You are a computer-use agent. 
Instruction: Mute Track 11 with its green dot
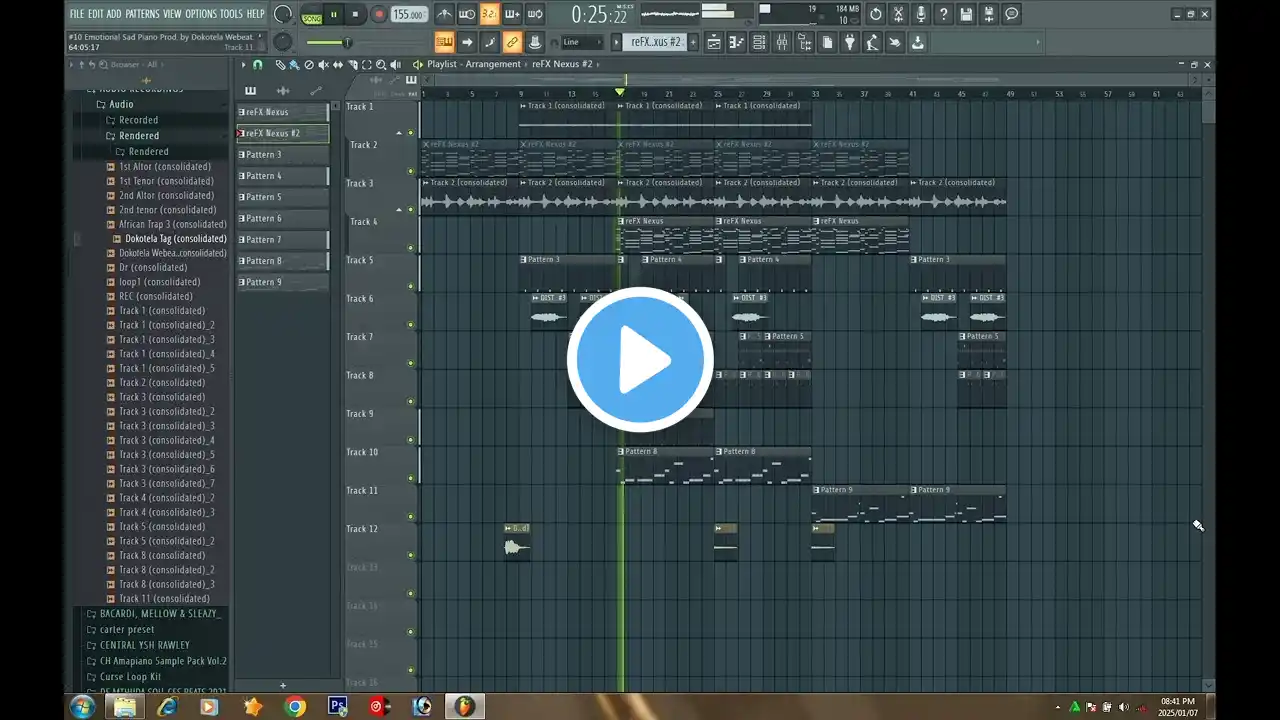[x=410, y=517]
